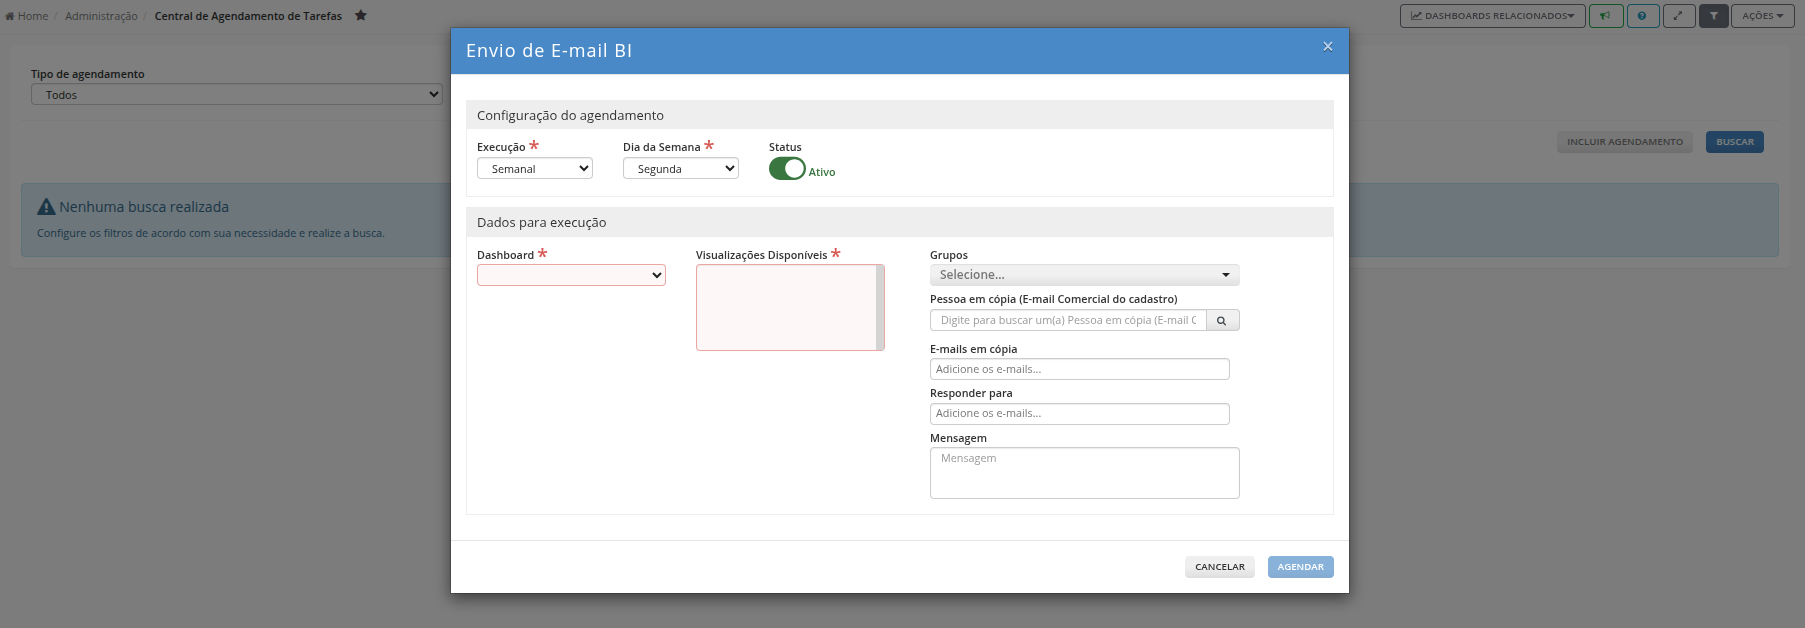Open the Grupos Selecione dropdown
1805x628 pixels.
[1084, 275]
